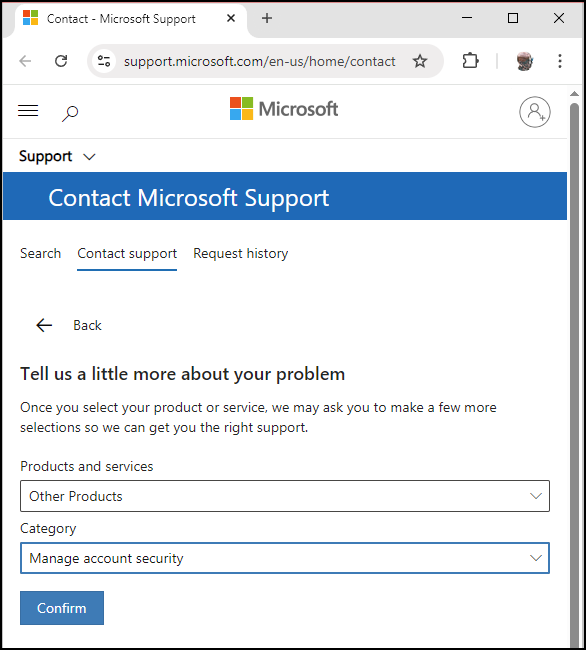Open the sign-in account icon

535,112
